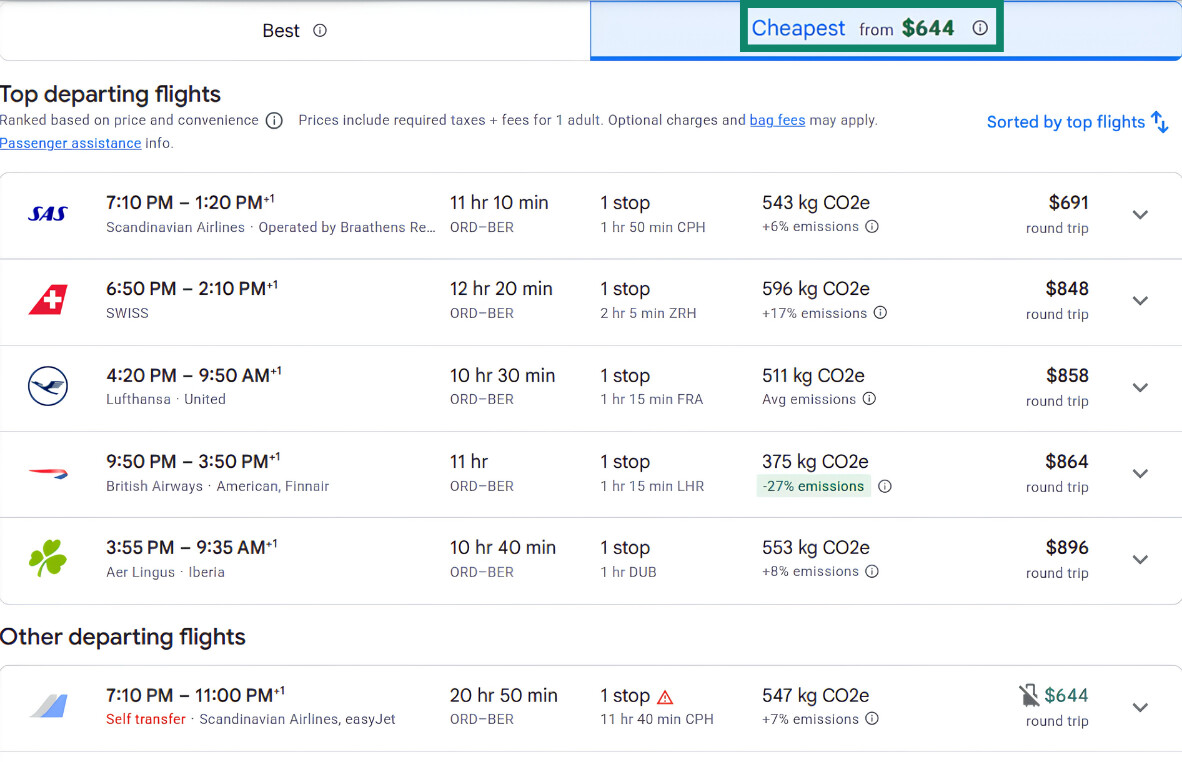Viewport: 1182px width, 762px height.
Task: Click the 9:50 PM – 3:50 PM flight times
Action: pos(193,461)
